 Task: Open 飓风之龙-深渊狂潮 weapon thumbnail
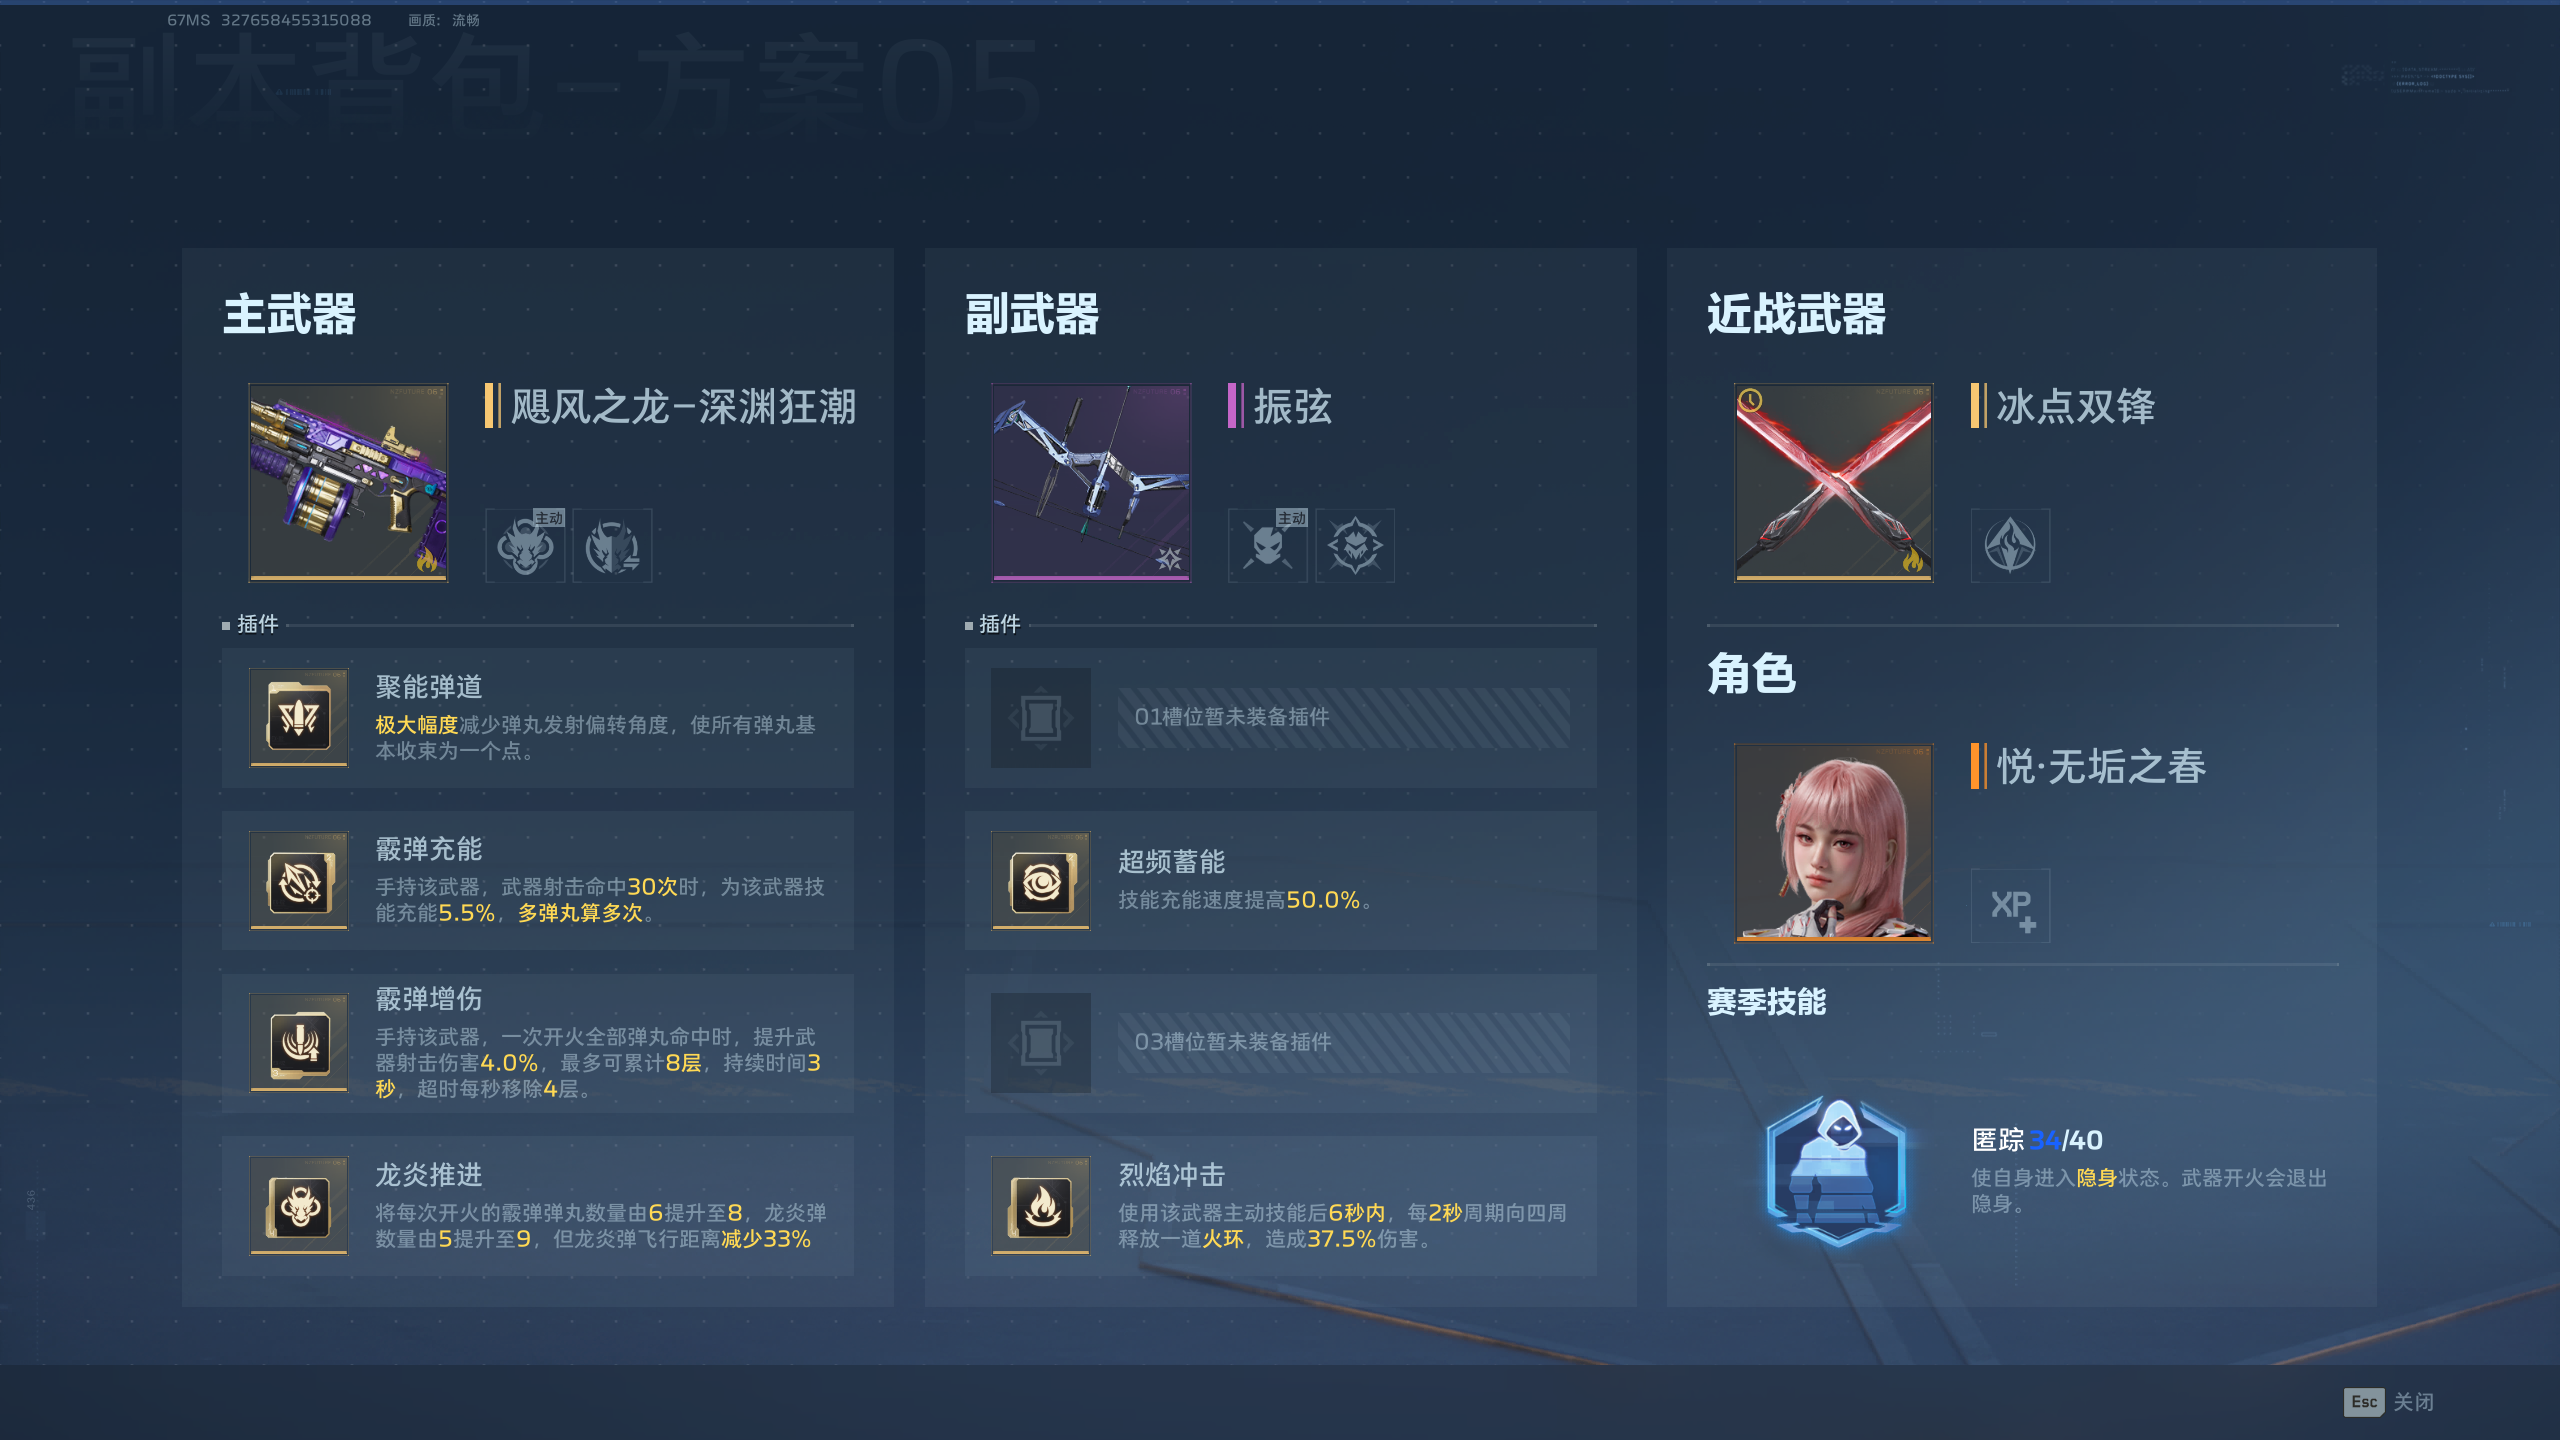coord(348,482)
